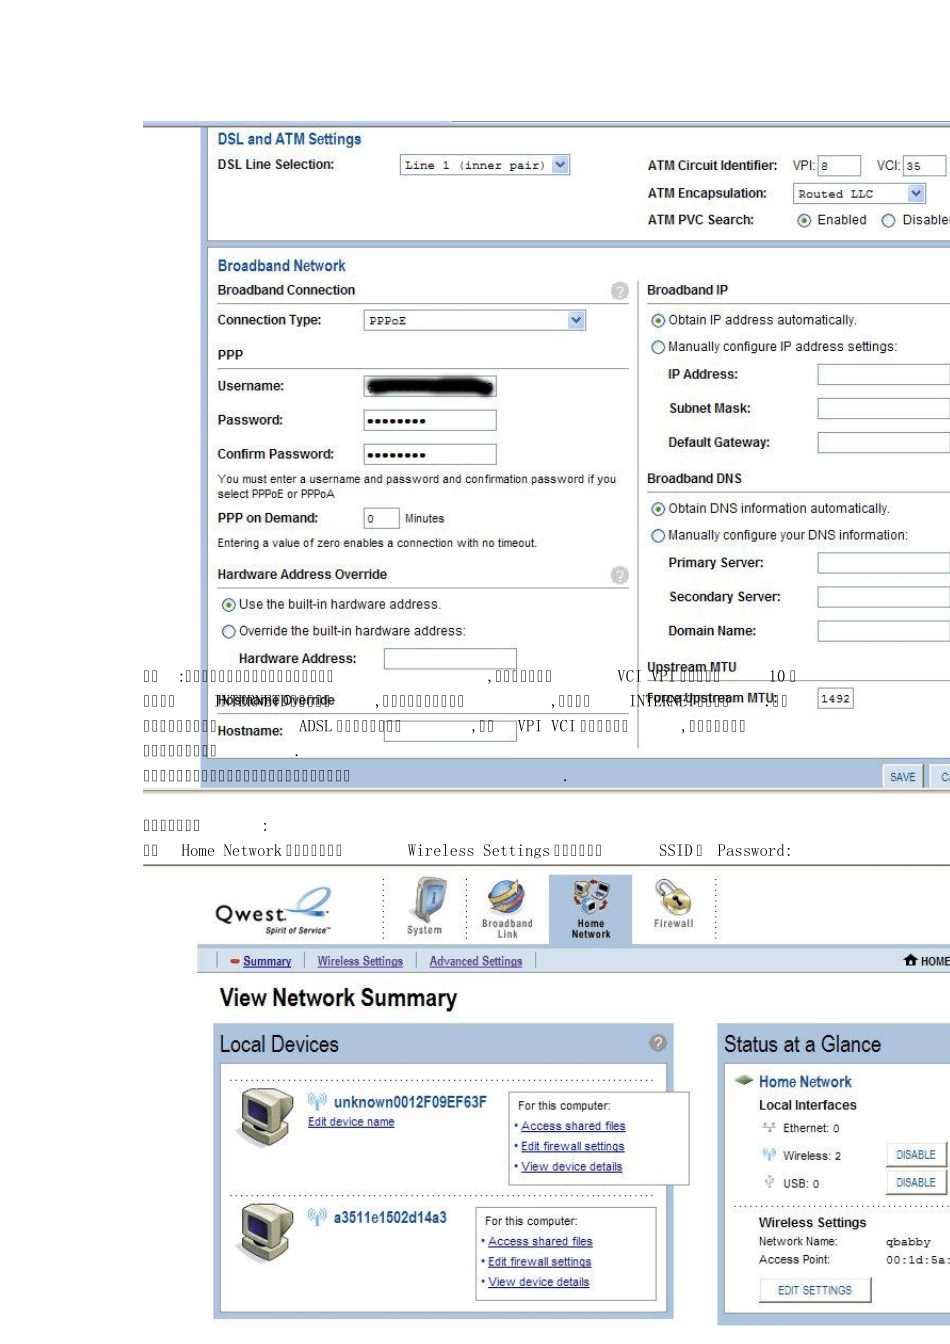
Task: Click the Secondary Server field
Action: coord(884,597)
